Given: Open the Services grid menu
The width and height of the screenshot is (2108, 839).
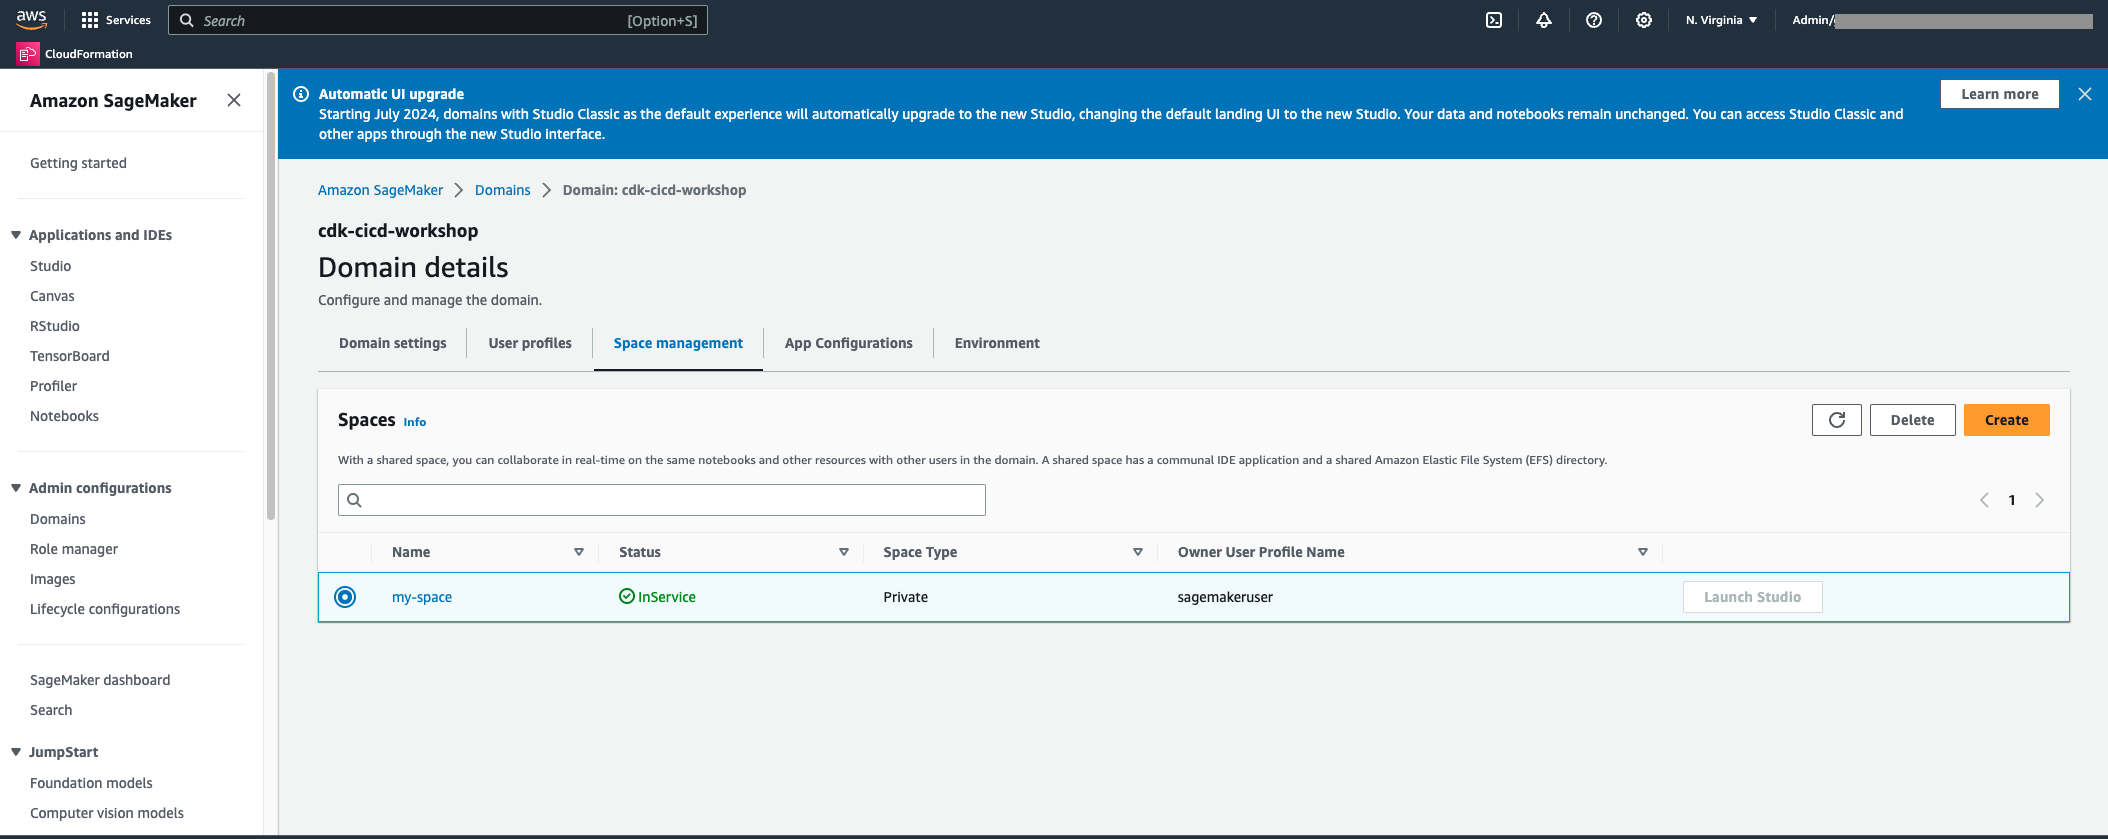Looking at the screenshot, I should (x=116, y=20).
